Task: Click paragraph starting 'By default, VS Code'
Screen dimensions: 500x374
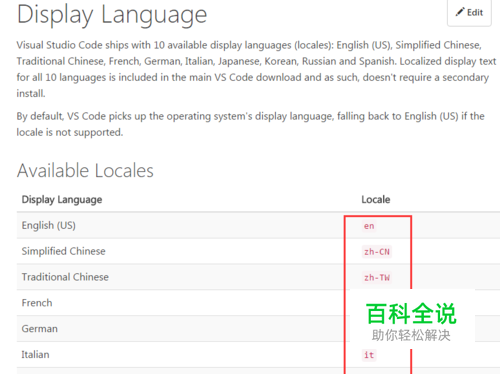Action: [x=250, y=124]
